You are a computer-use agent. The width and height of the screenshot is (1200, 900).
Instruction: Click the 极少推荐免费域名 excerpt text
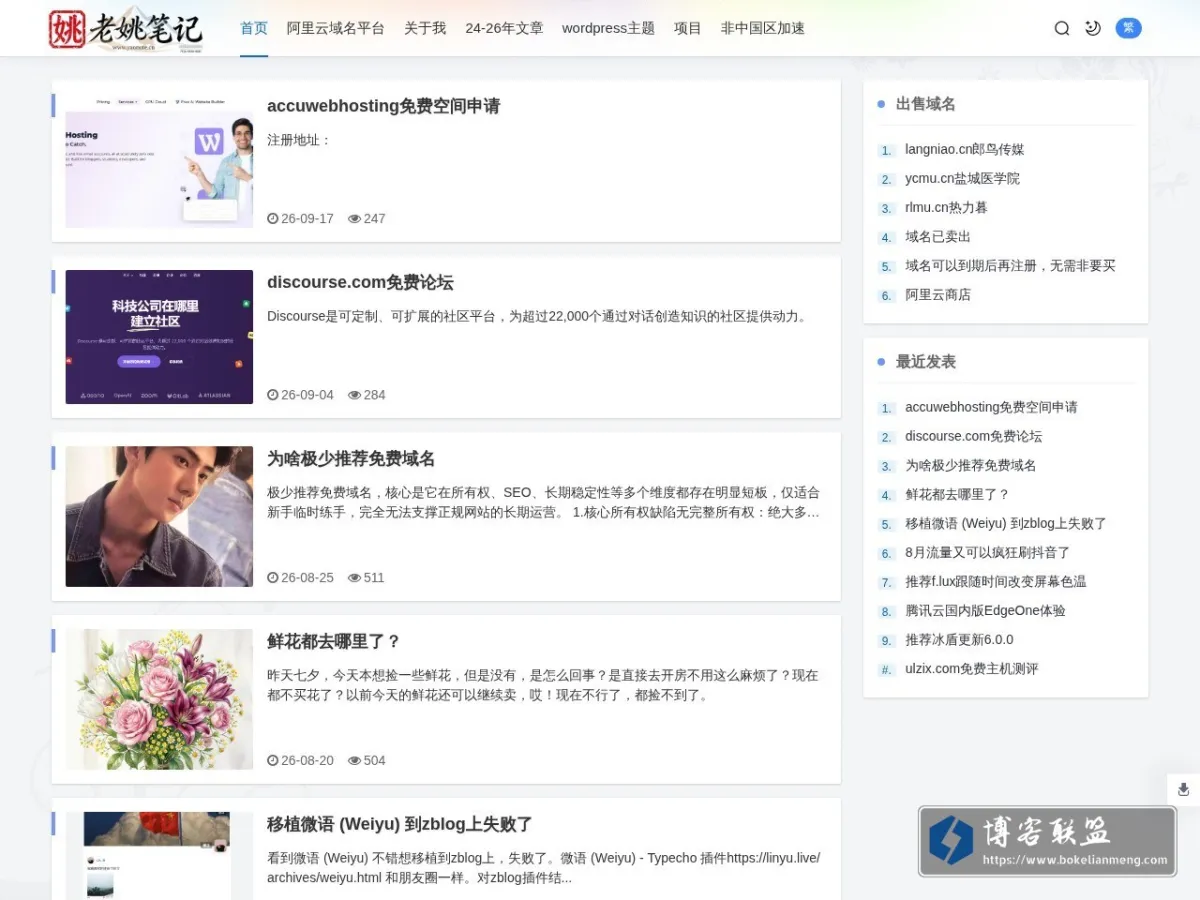pyautogui.click(x=543, y=503)
